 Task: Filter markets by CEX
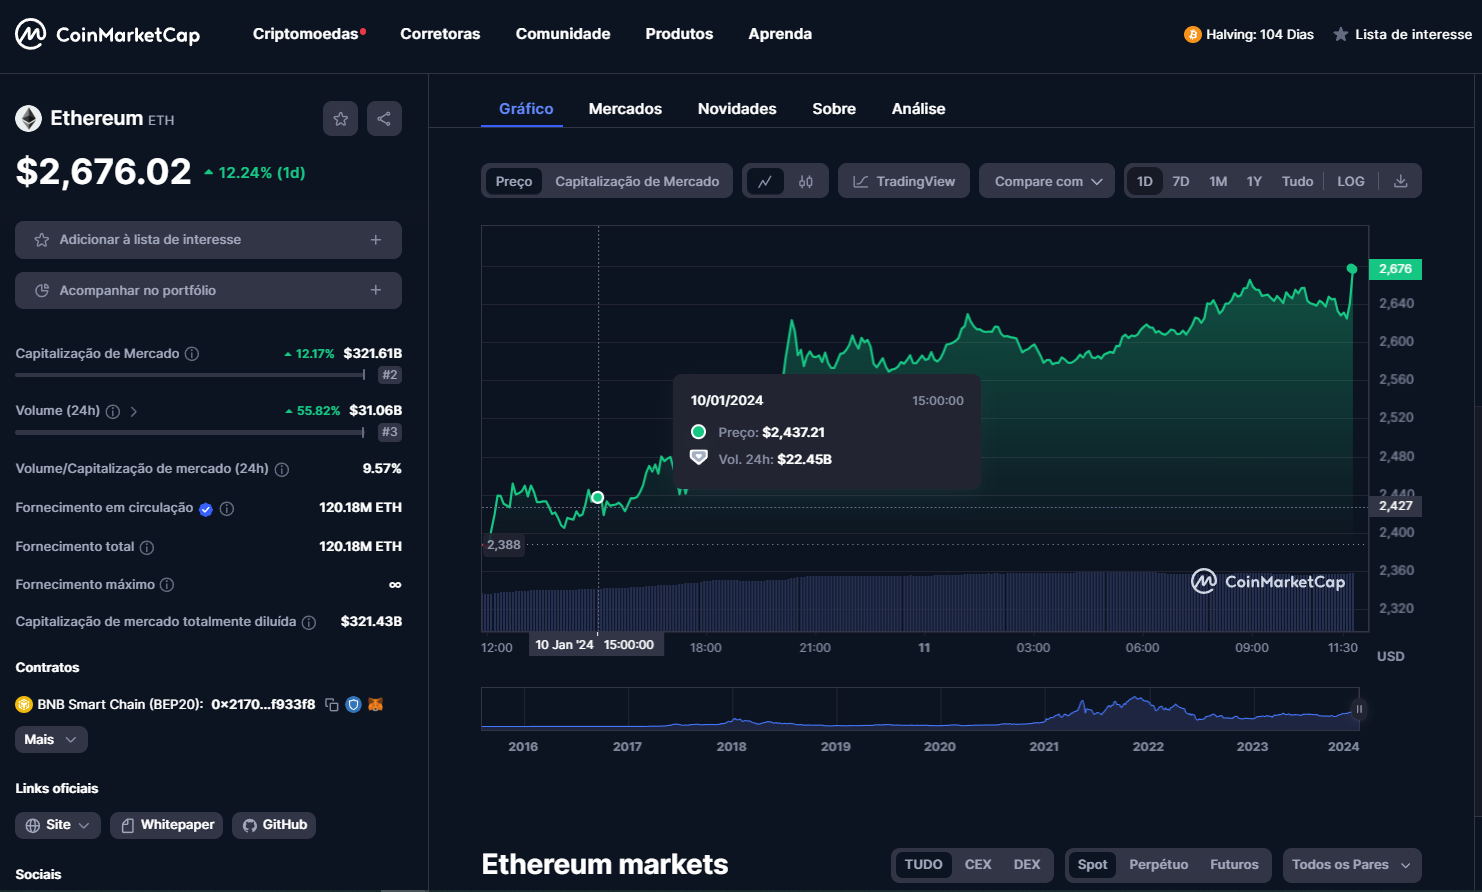pyautogui.click(x=978, y=865)
